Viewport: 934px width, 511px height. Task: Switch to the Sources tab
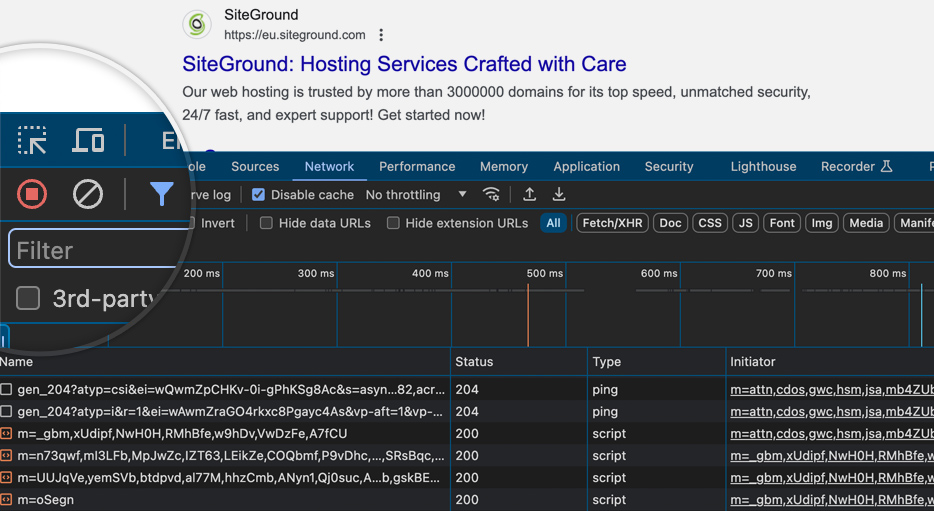click(255, 167)
